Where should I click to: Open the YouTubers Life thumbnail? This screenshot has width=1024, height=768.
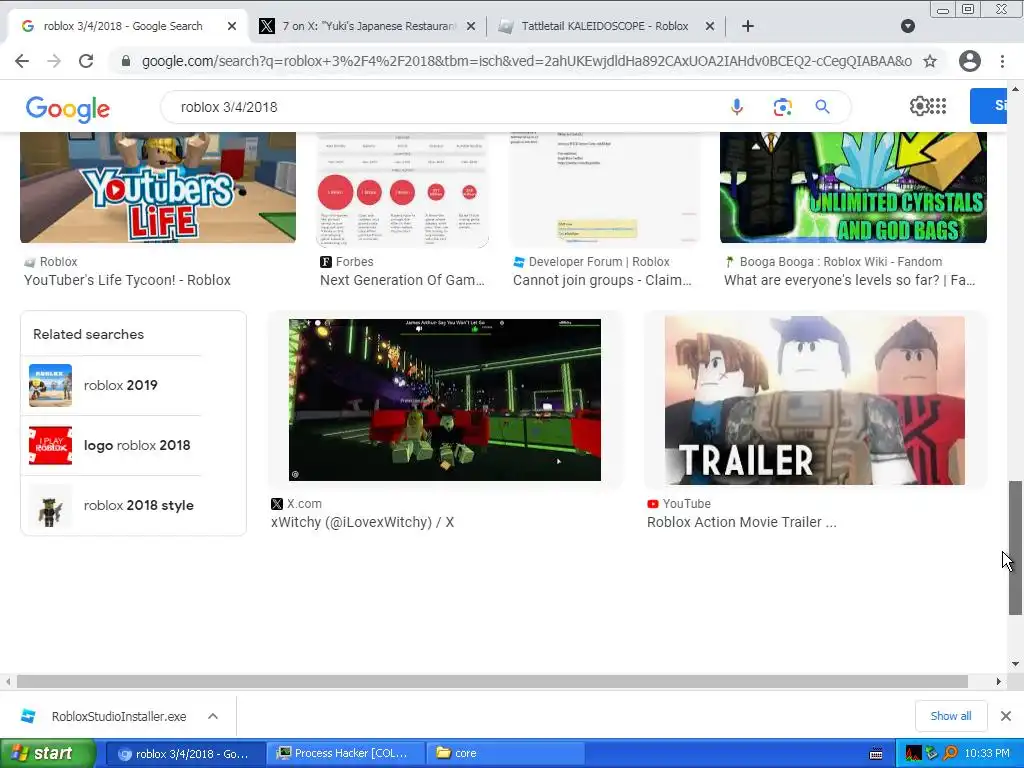(158, 187)
